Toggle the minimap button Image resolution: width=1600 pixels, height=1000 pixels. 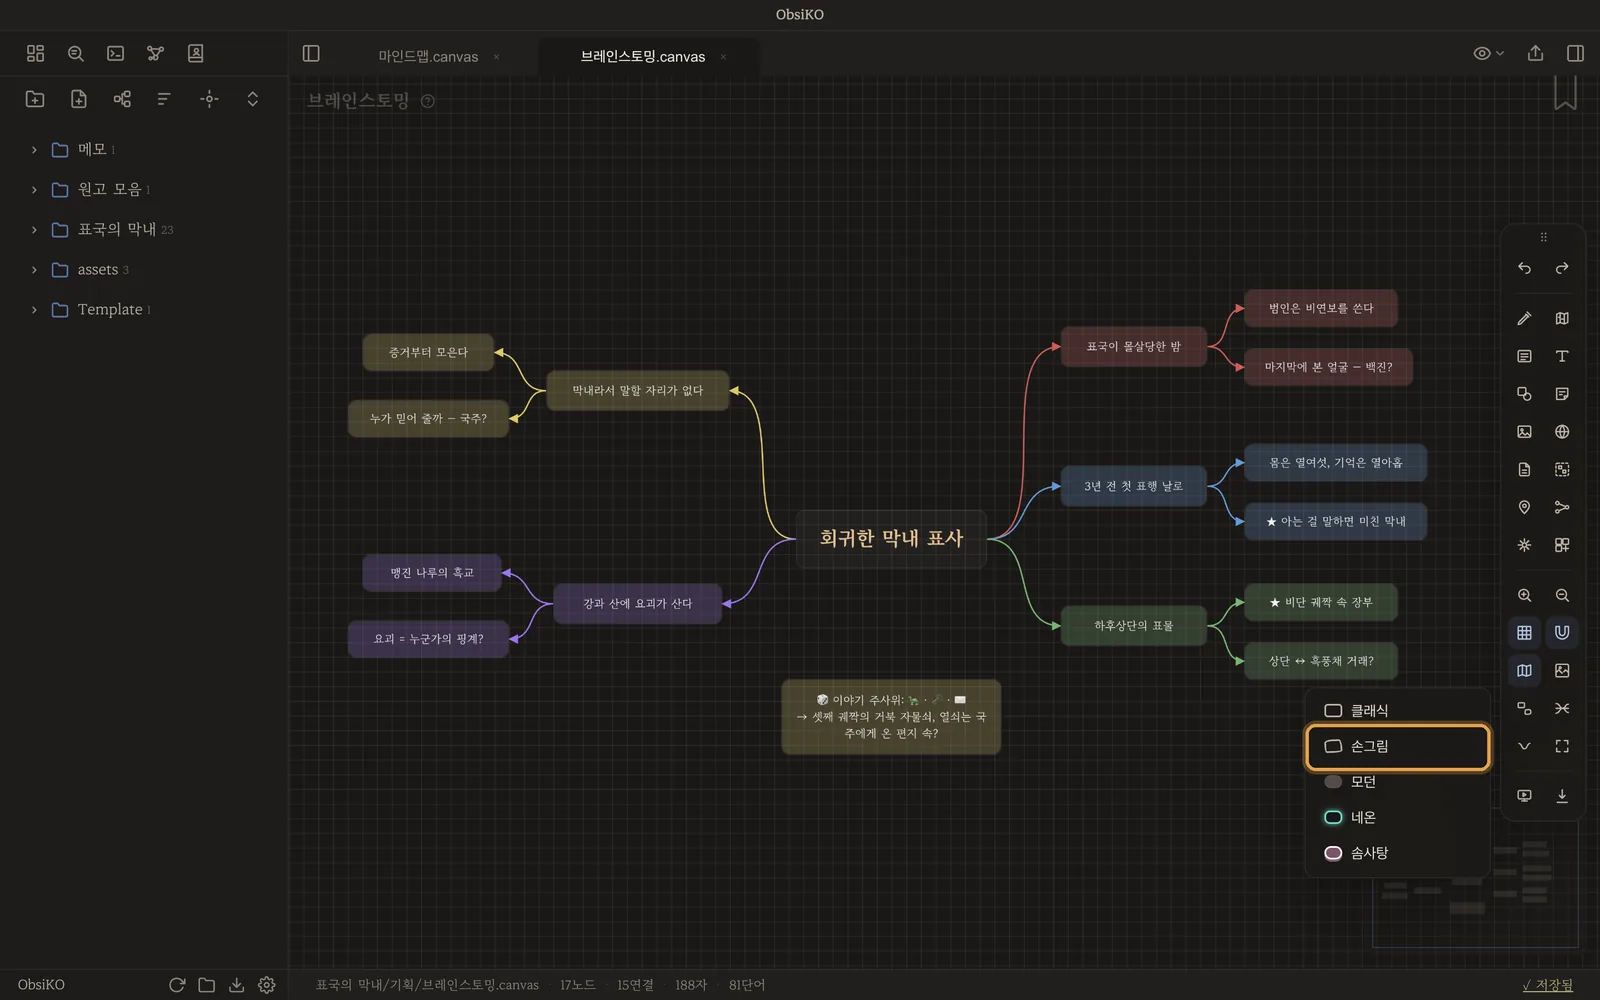pyautogui.click(x=1524, y=670)
